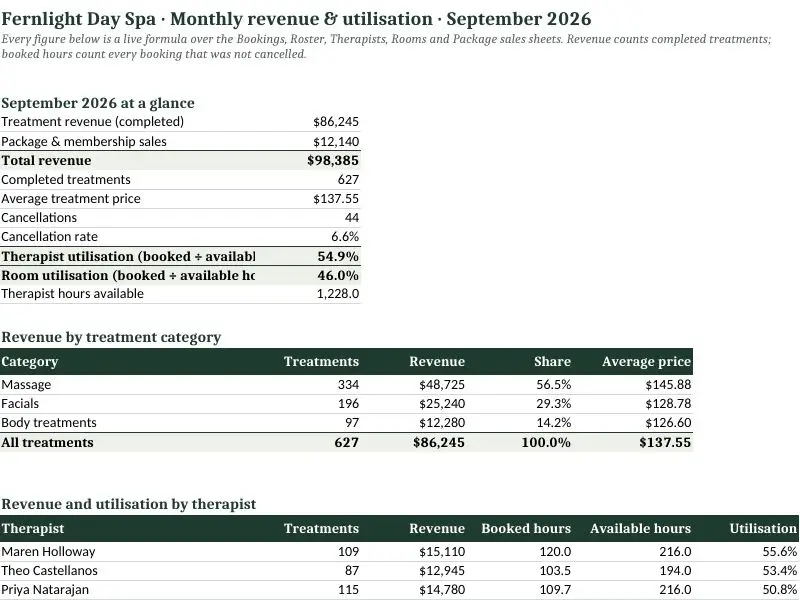Viewport: 800px width, 600px height.
Task: Select 'September 2026 at a glance' heading
Action: [x=97, y=103]
